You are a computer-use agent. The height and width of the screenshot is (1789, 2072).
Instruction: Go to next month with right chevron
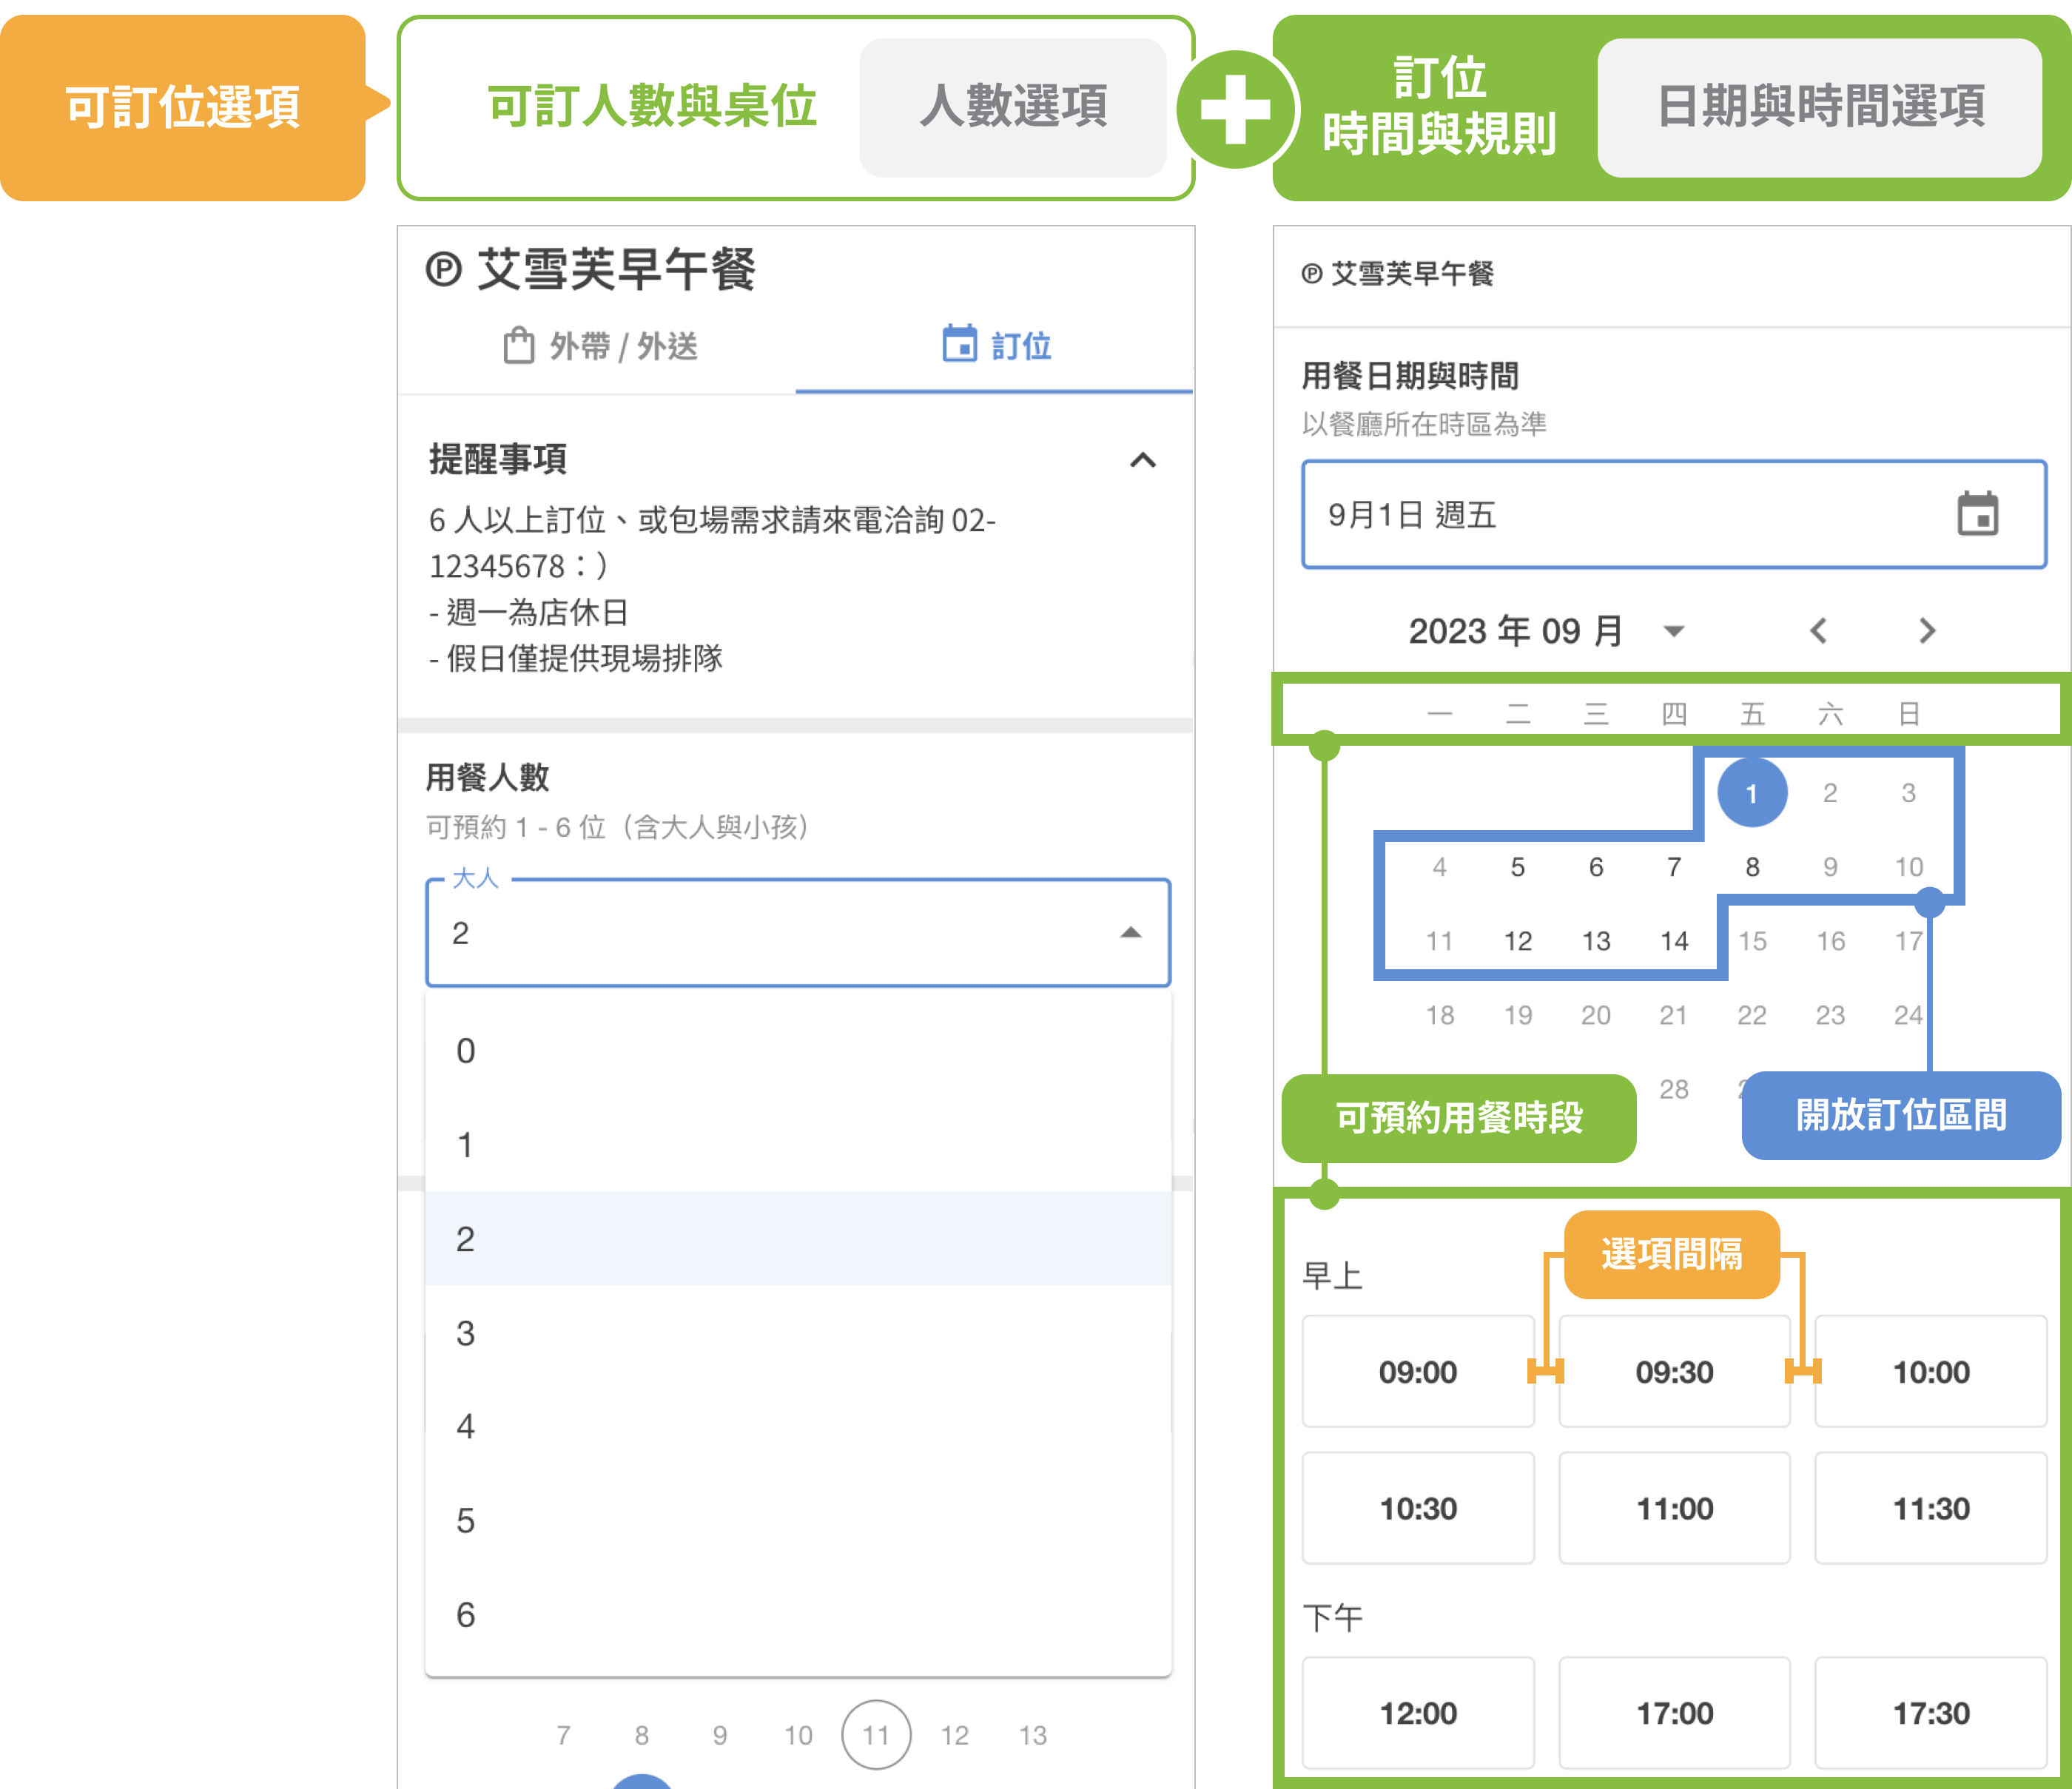click(x=1927, y=631)
